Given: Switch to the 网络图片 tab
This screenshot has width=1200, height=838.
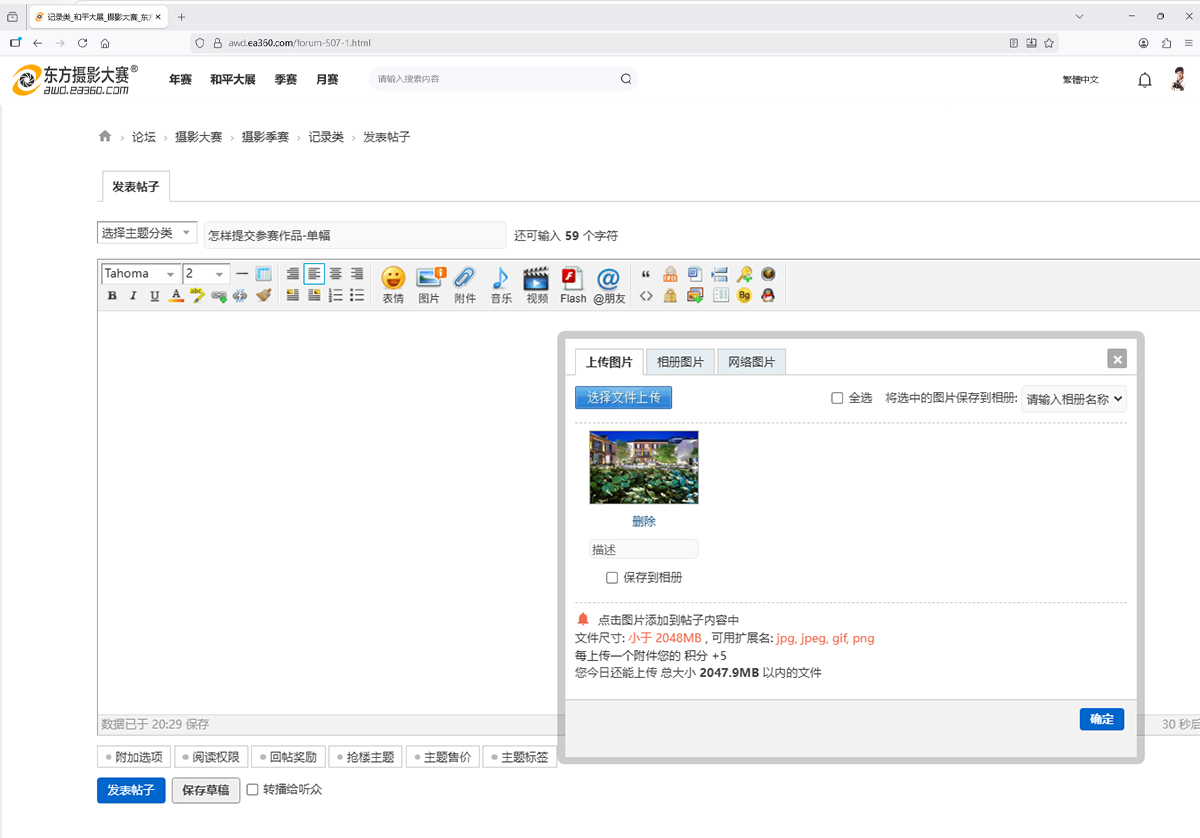Looking at the screenshot, I should 751,362.
